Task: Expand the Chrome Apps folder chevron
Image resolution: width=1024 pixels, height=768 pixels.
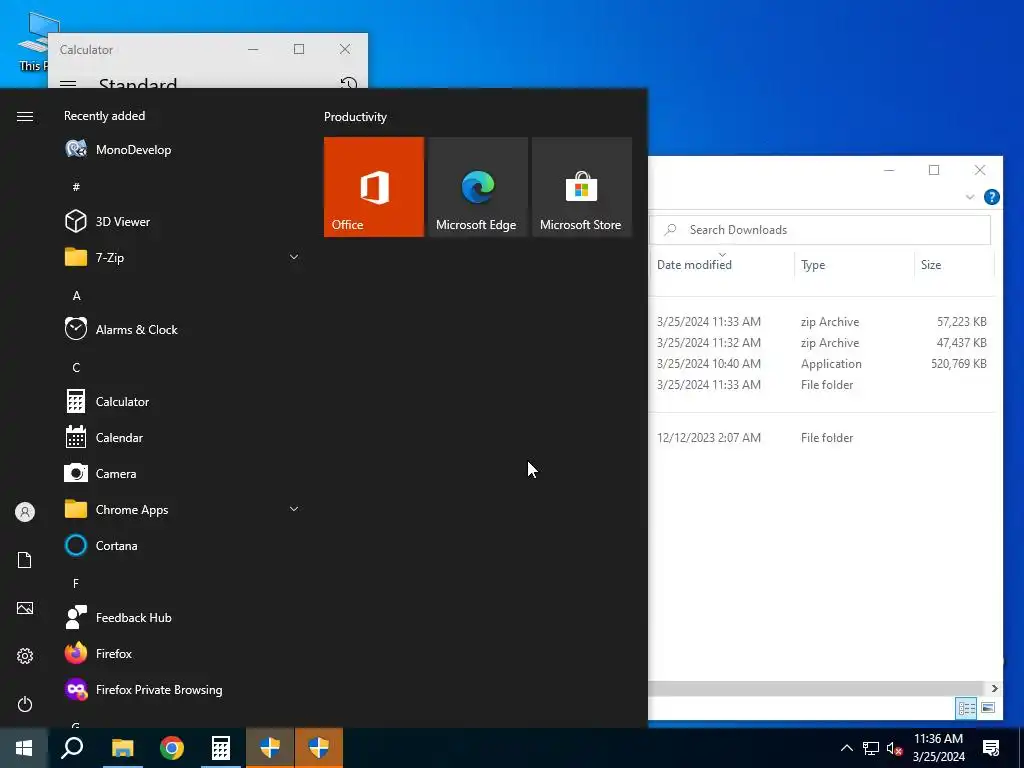Action: (294, 509)
